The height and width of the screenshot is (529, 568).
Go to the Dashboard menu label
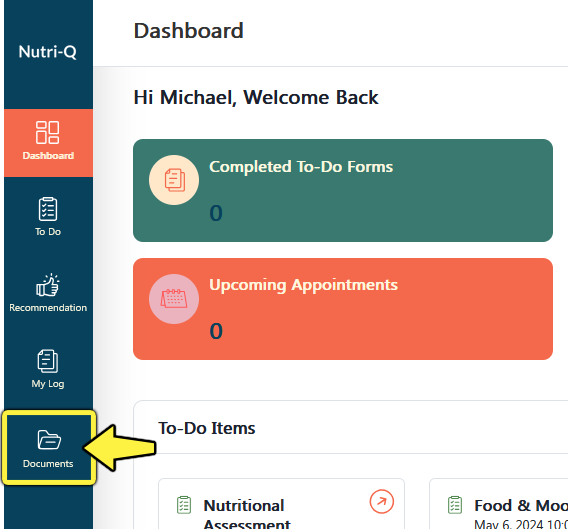(x=48, y=155)
